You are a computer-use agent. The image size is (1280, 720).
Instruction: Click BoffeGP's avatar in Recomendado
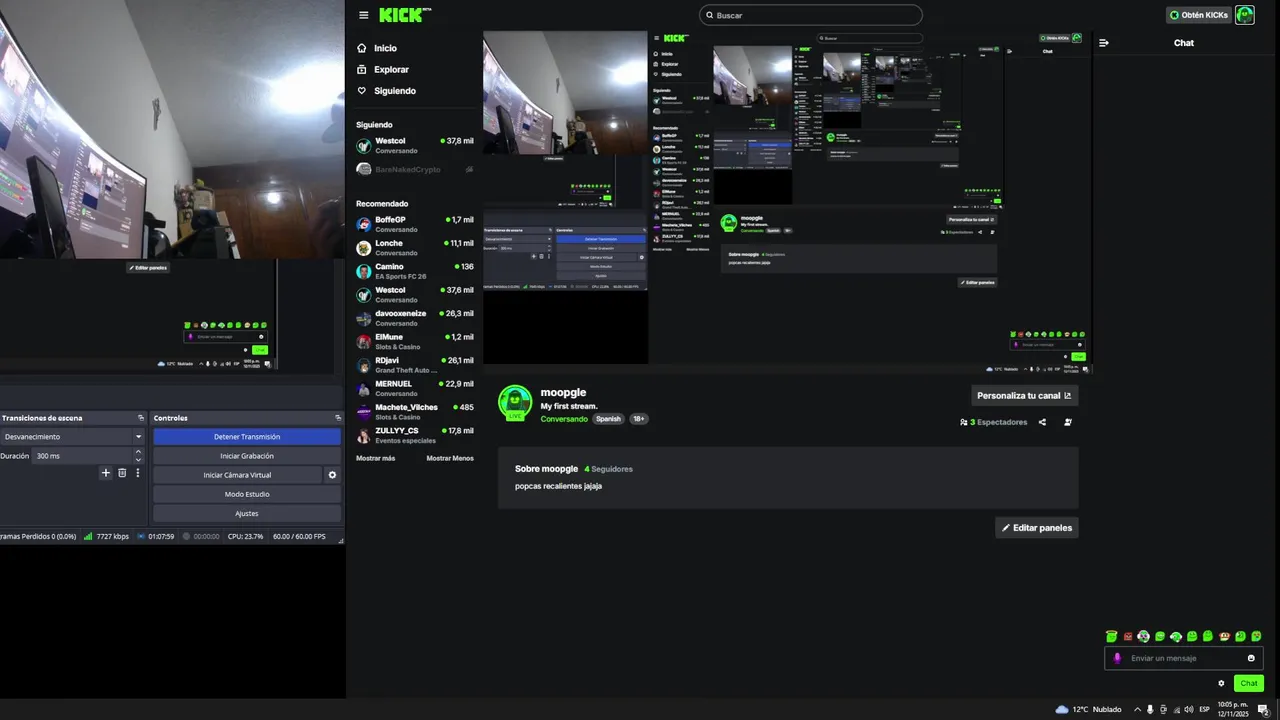[x=364, y=224]
